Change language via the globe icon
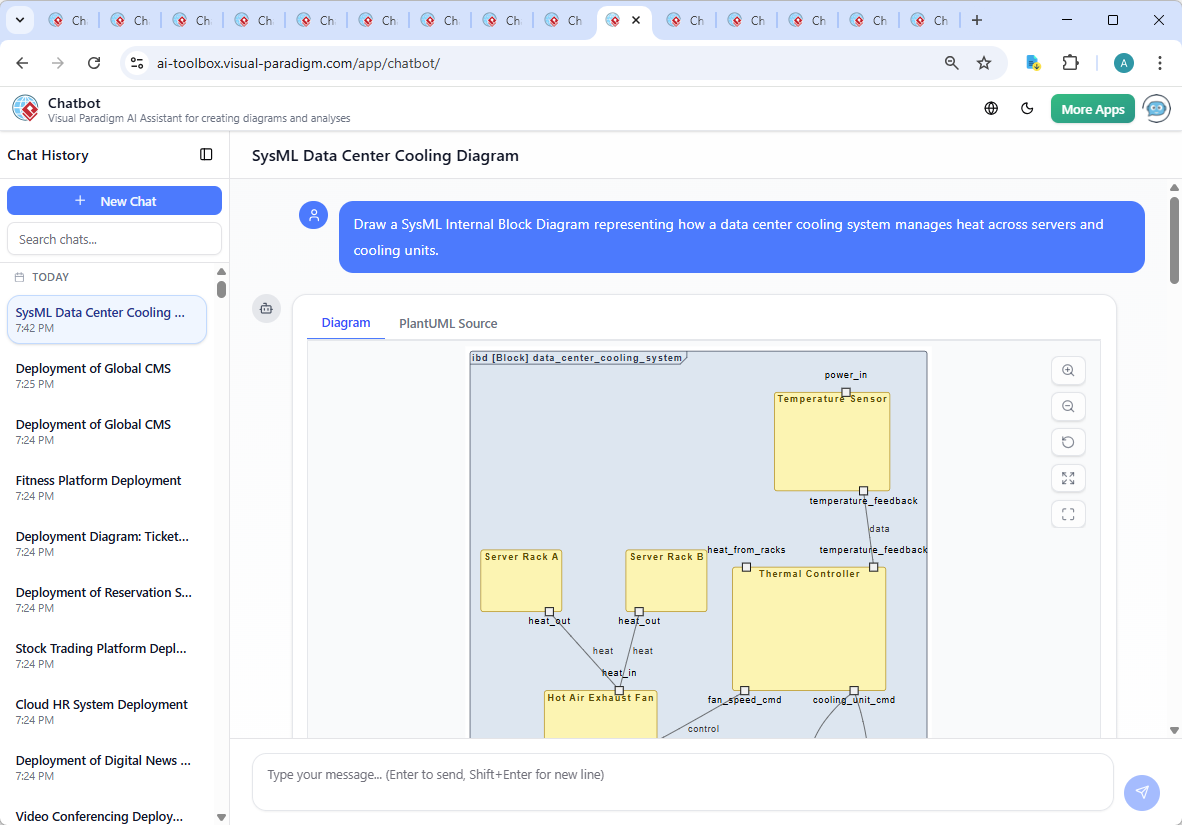 click(991, 108)
